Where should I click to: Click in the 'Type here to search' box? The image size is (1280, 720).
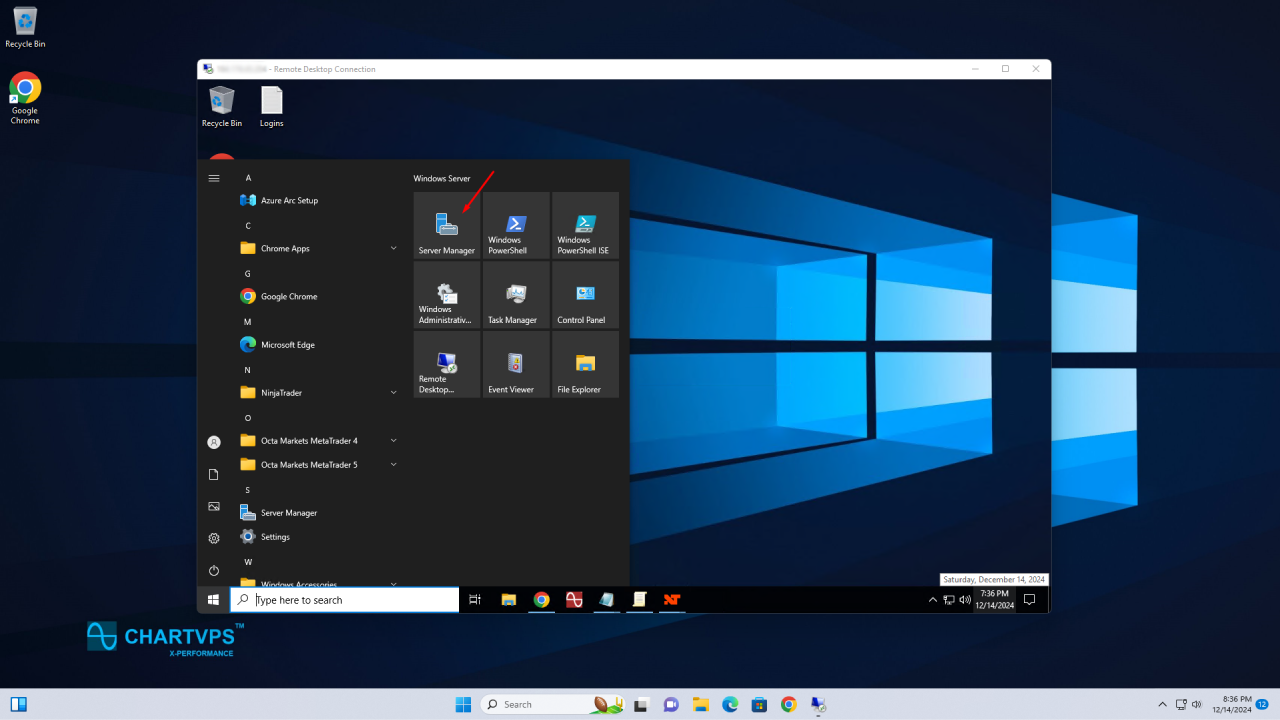pyautogui.click(x=345, y=600)
